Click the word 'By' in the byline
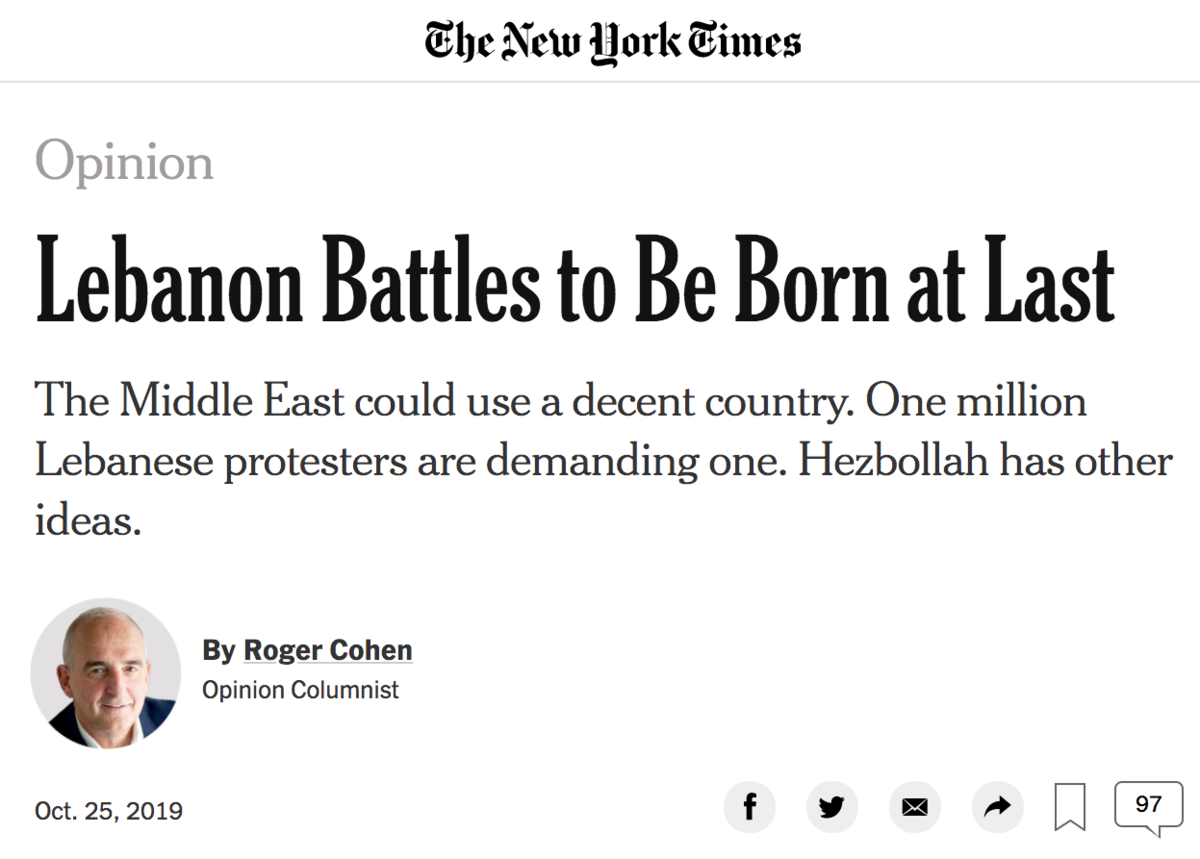The image size is (1200, 859). point(219,651)
